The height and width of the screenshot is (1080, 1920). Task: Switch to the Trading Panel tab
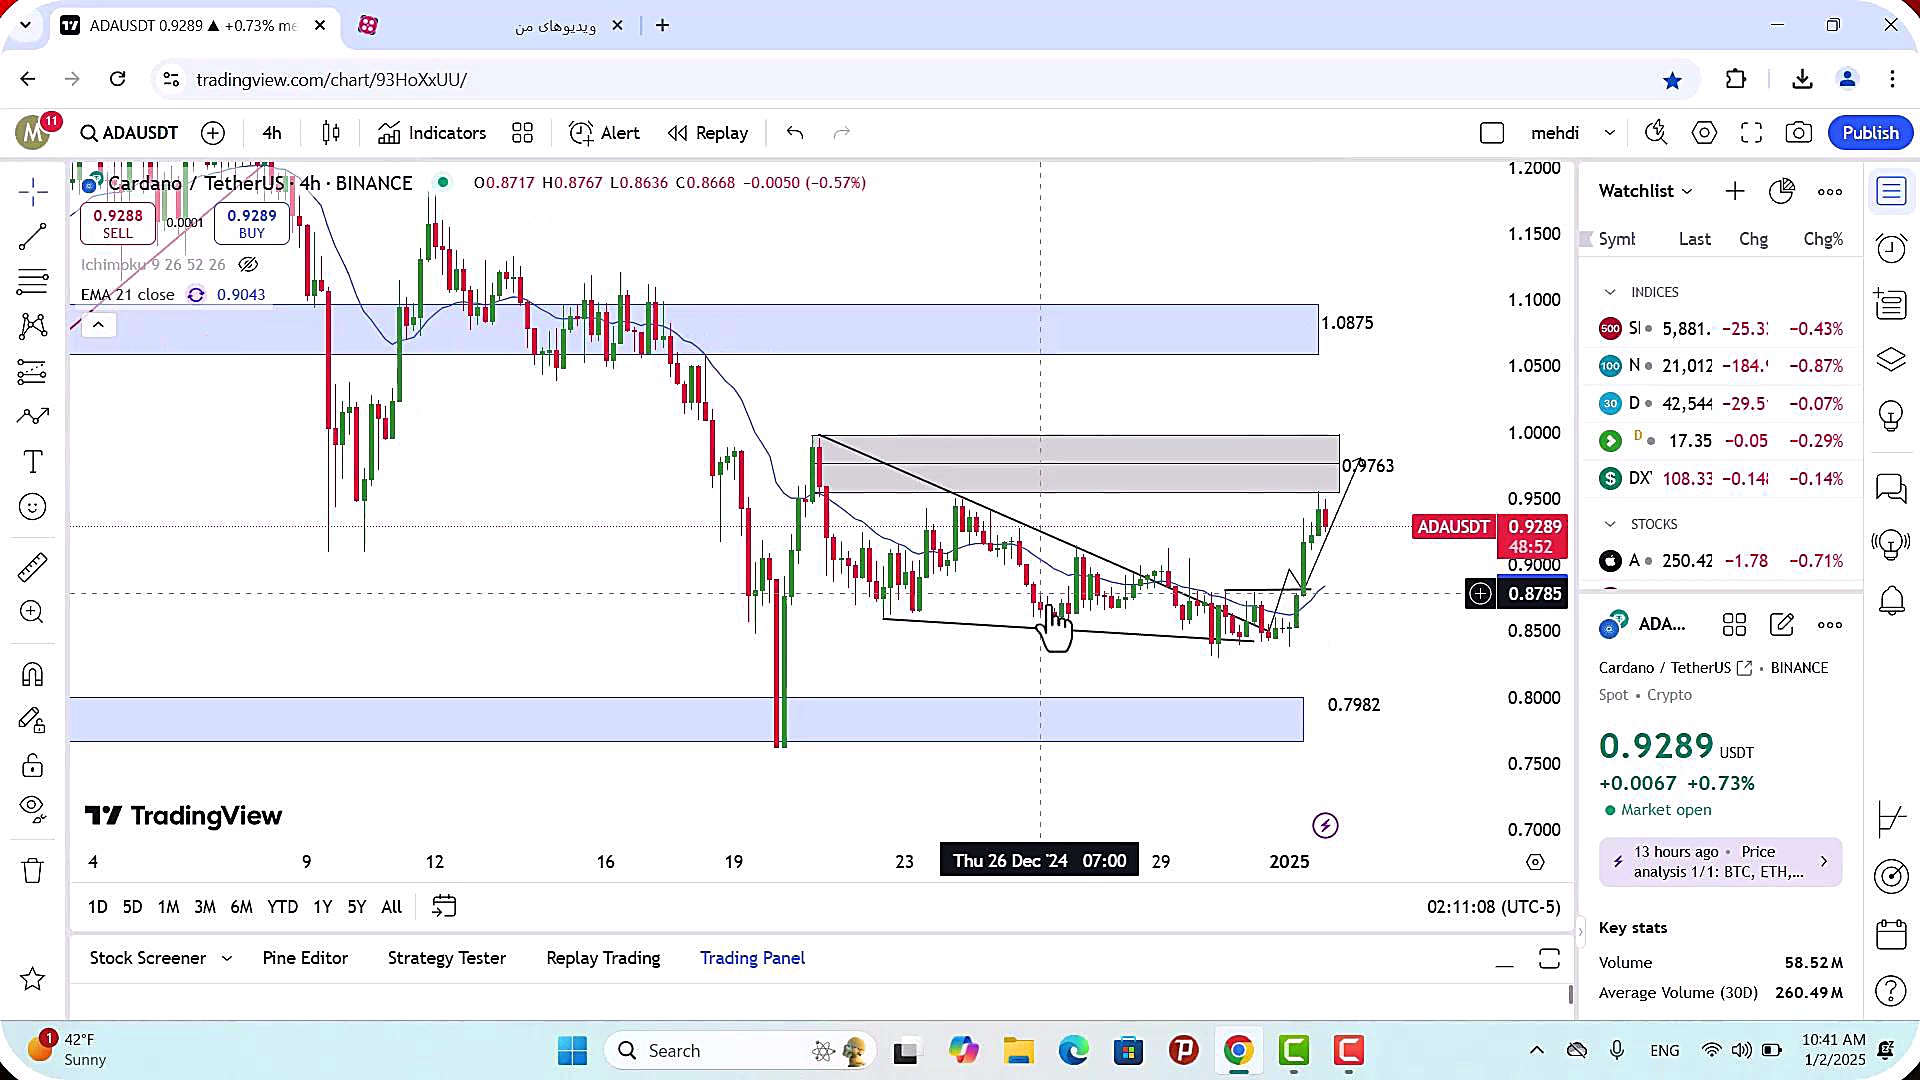point(752,958)
